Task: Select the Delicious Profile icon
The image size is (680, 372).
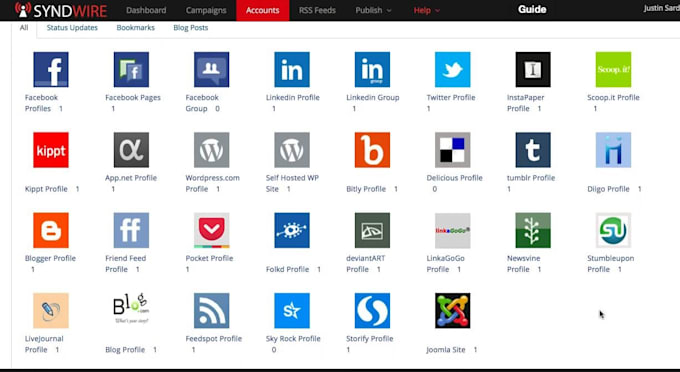Action: click(452, 150)
